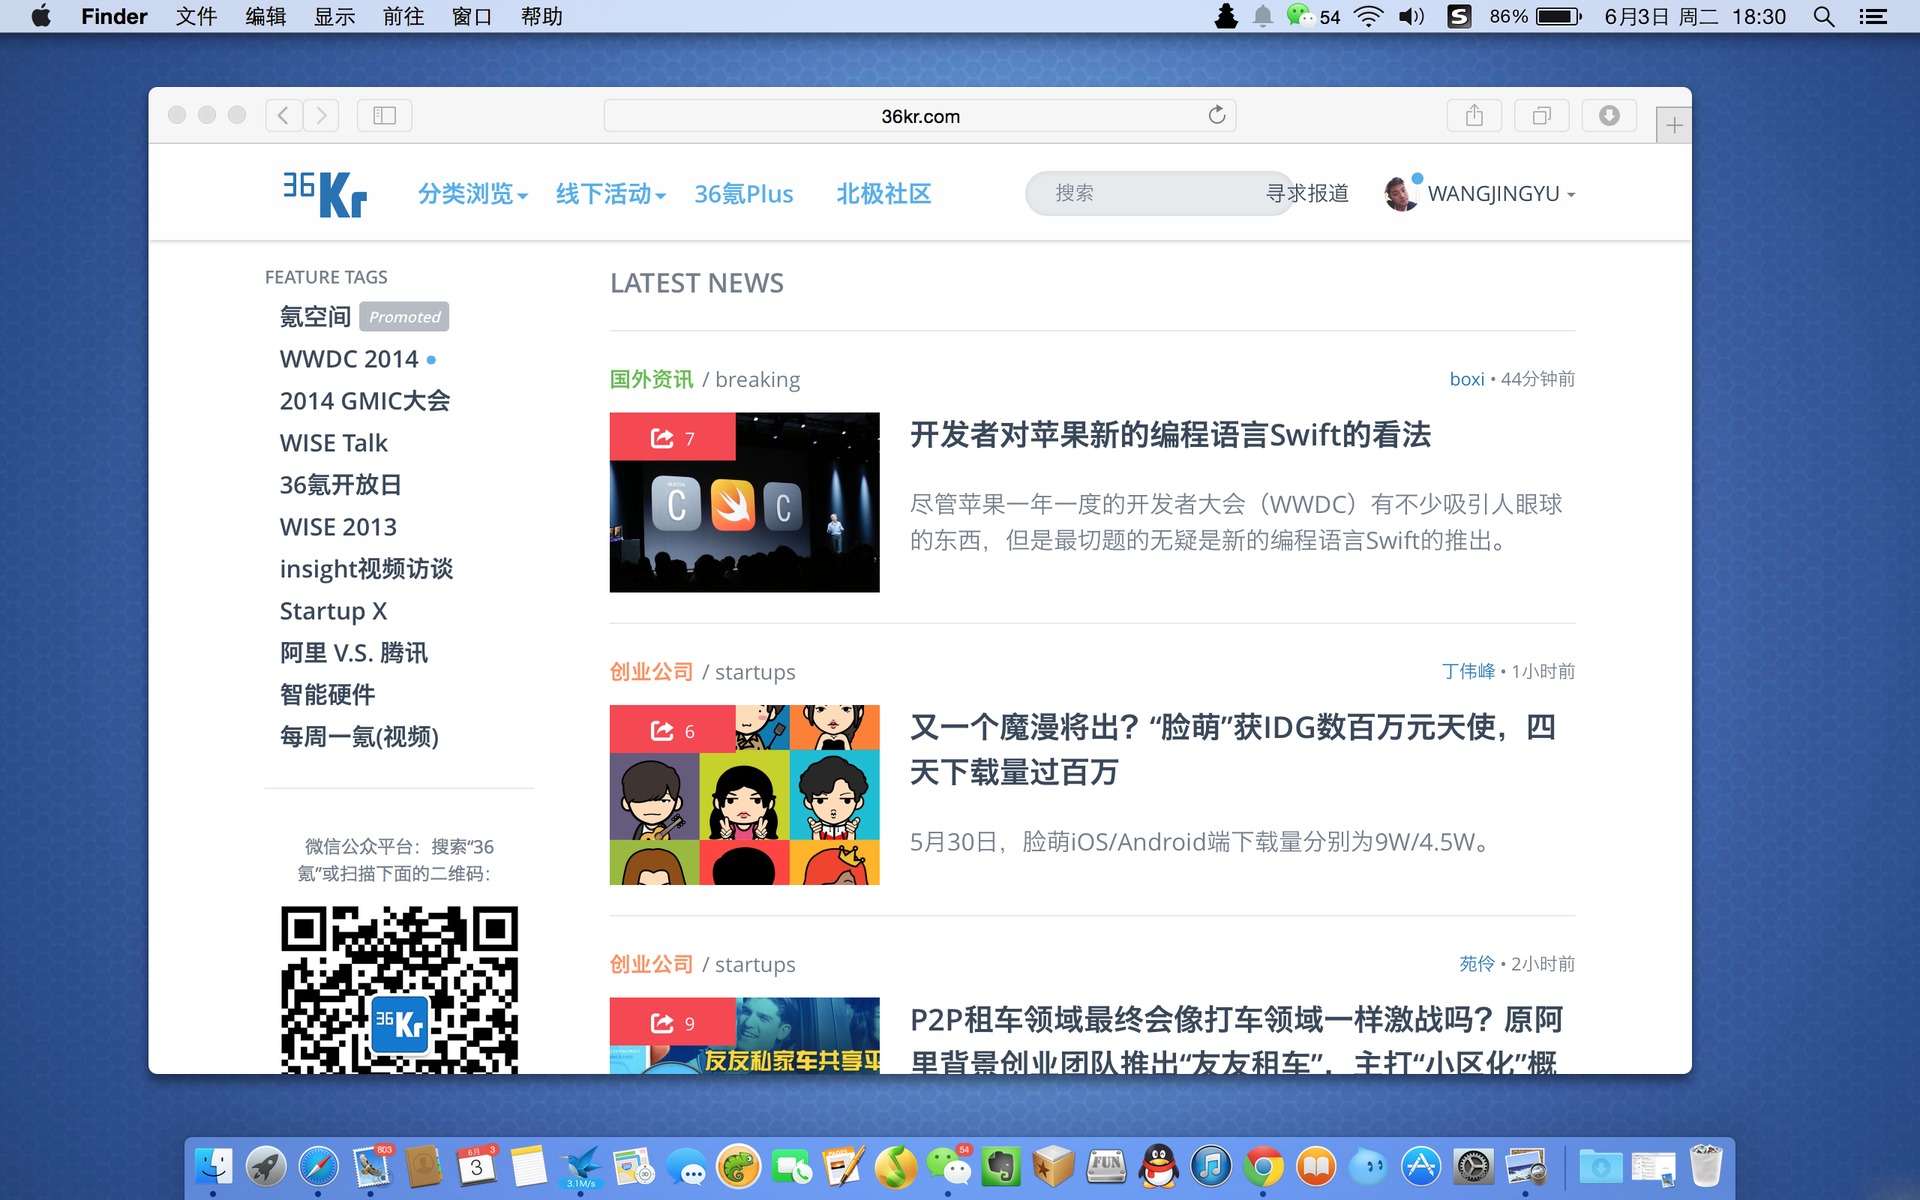Open the 文件 menu
This screenshot has width=1920, height=1200.
pos(196,16)
